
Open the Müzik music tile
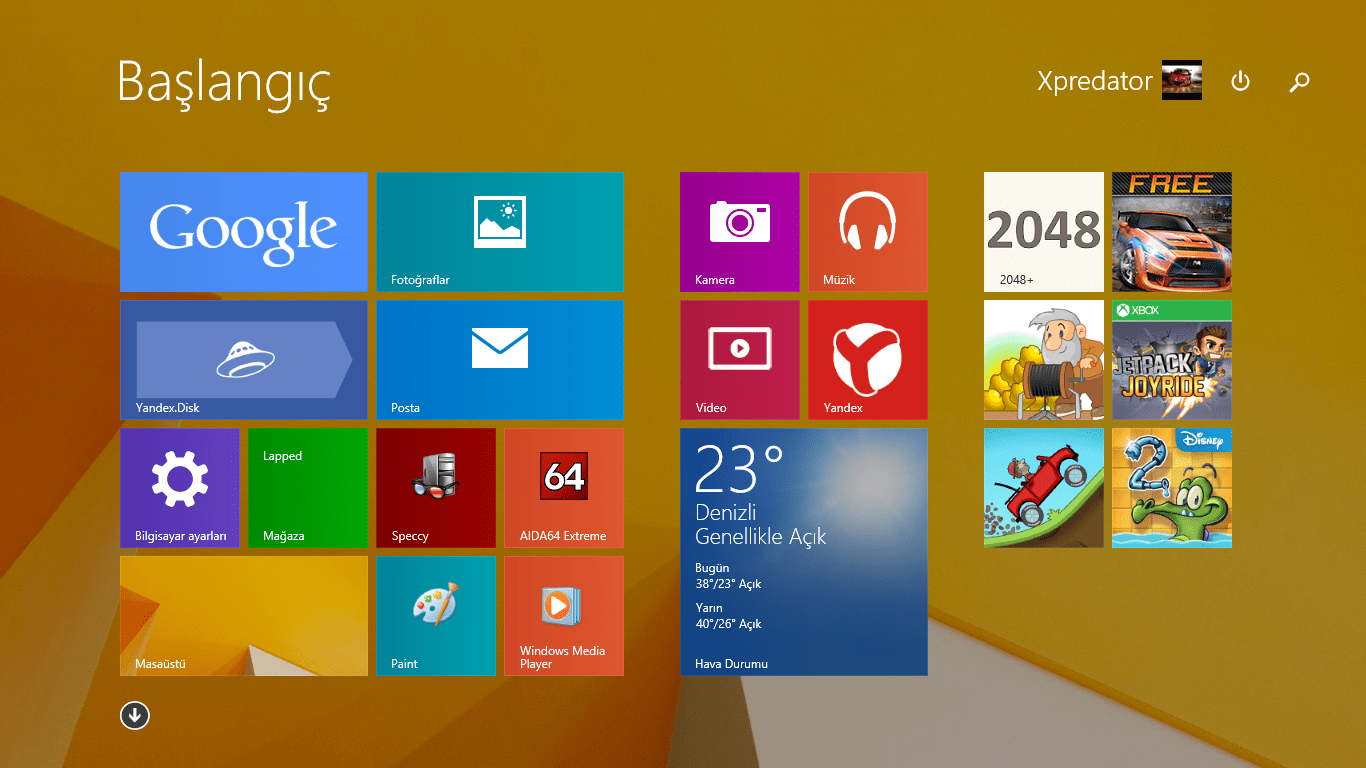click(868, 232)
